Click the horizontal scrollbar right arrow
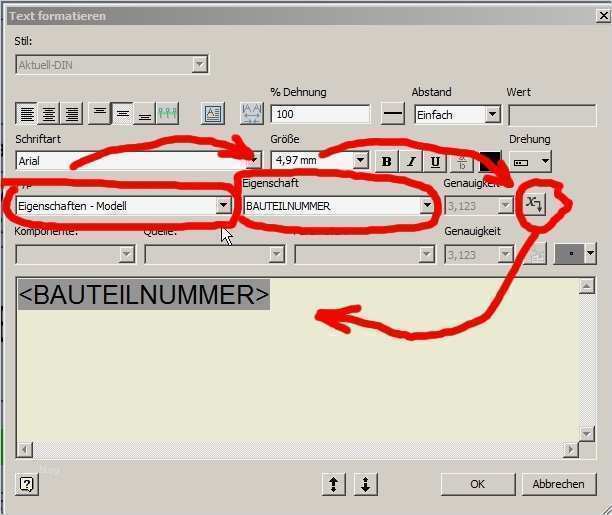 571,450
